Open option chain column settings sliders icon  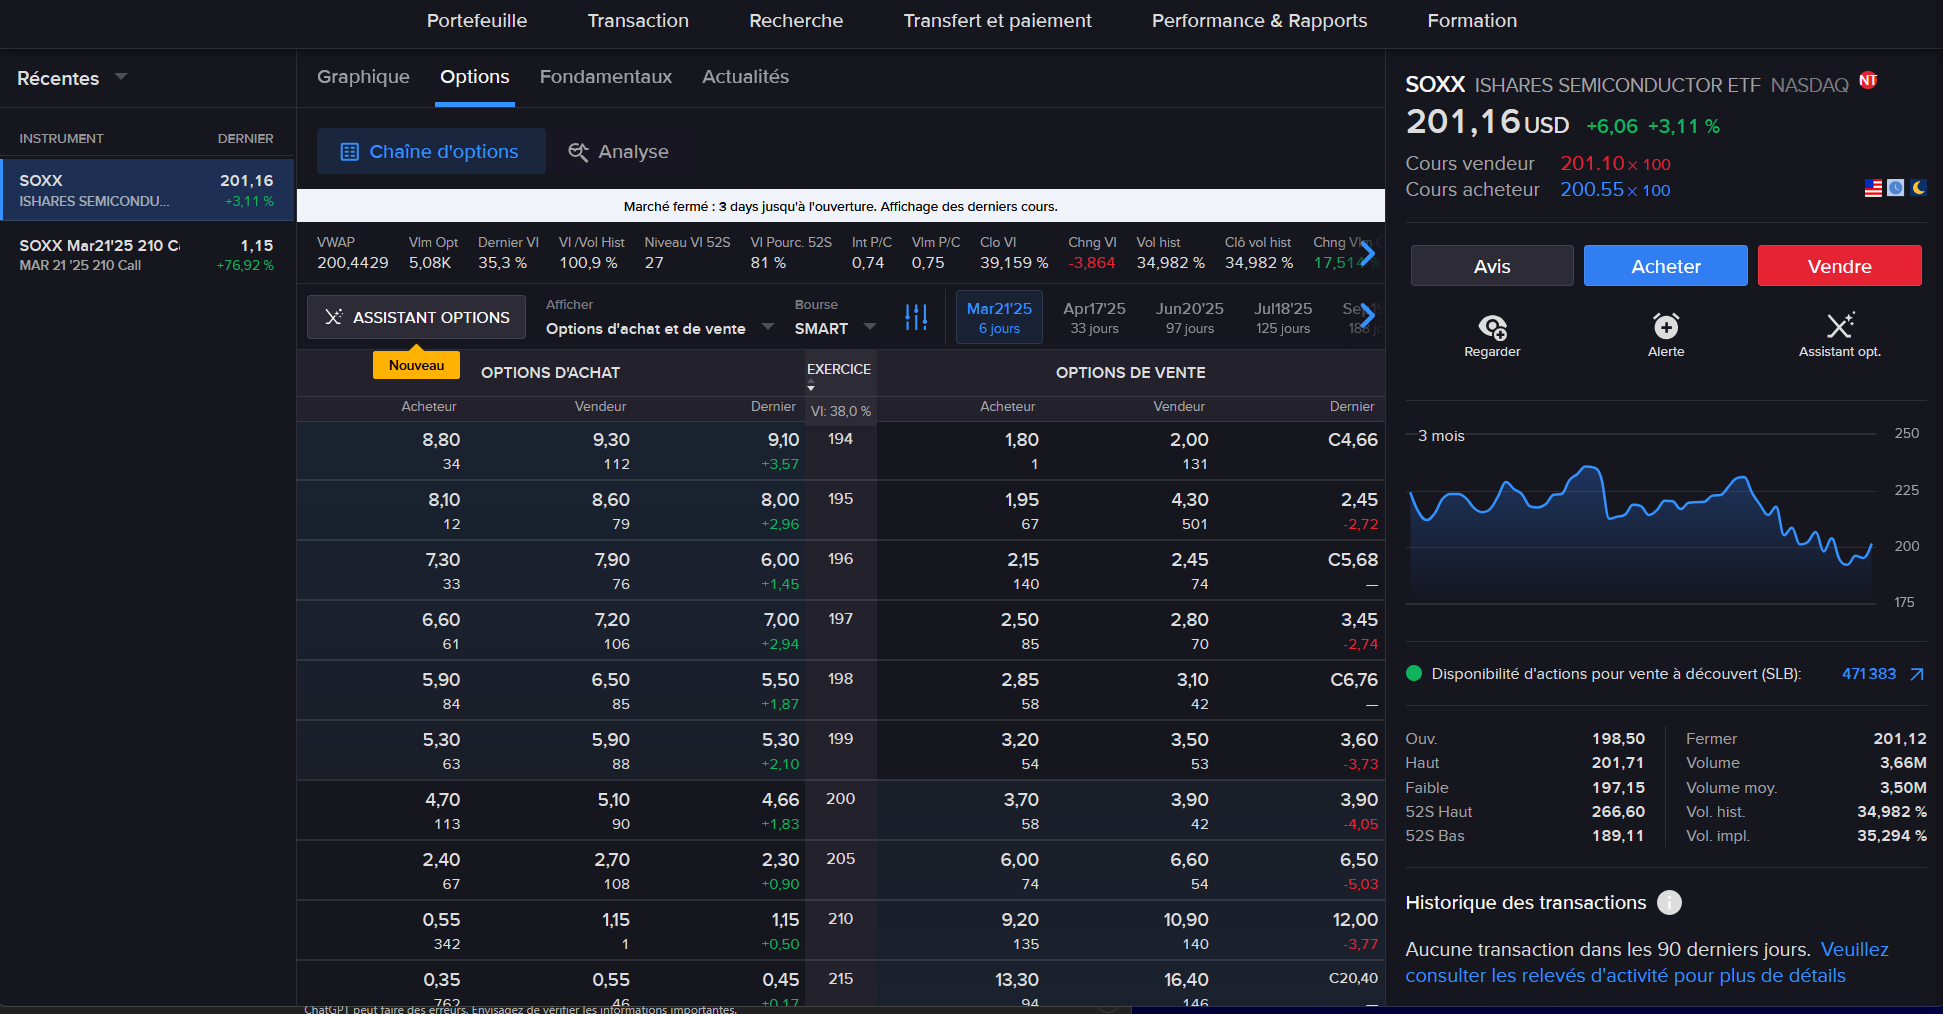point(916,317)
